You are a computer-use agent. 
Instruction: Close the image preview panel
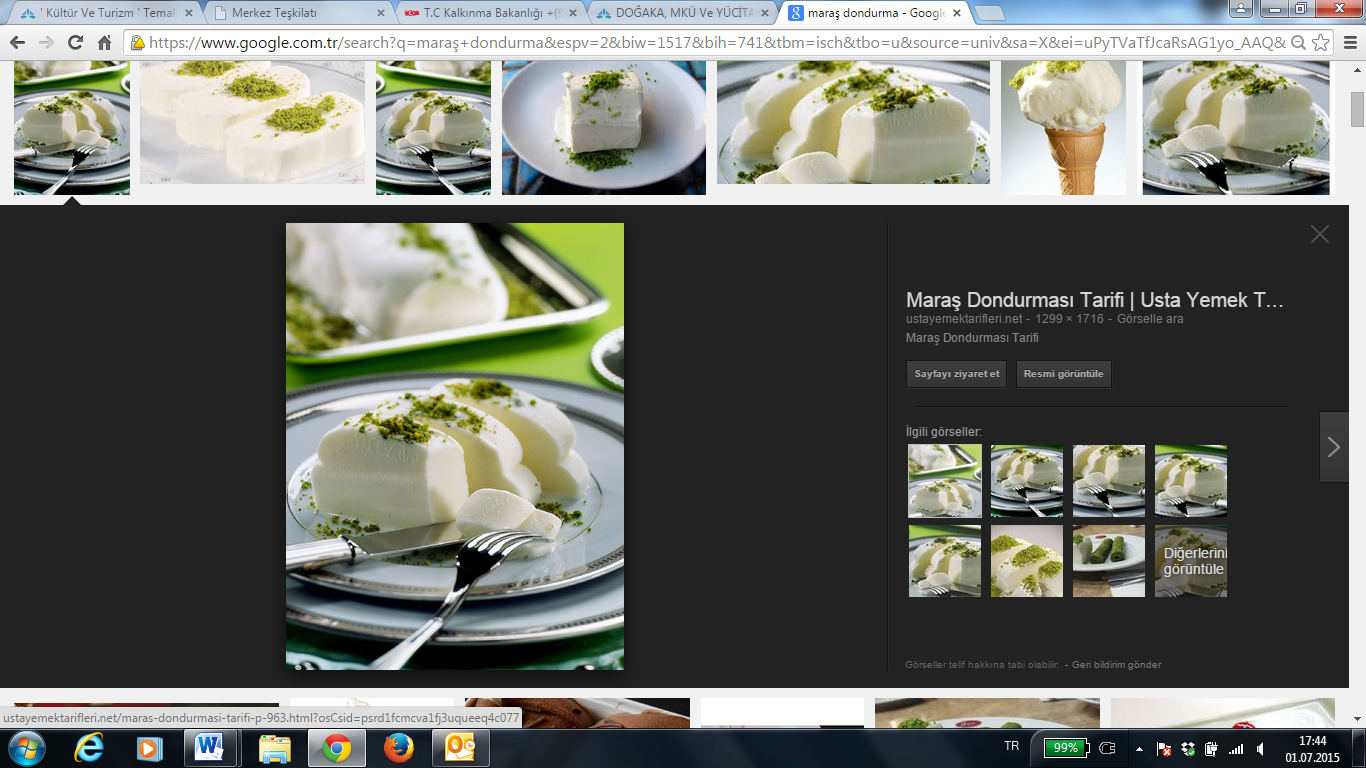pos(1320,234)
